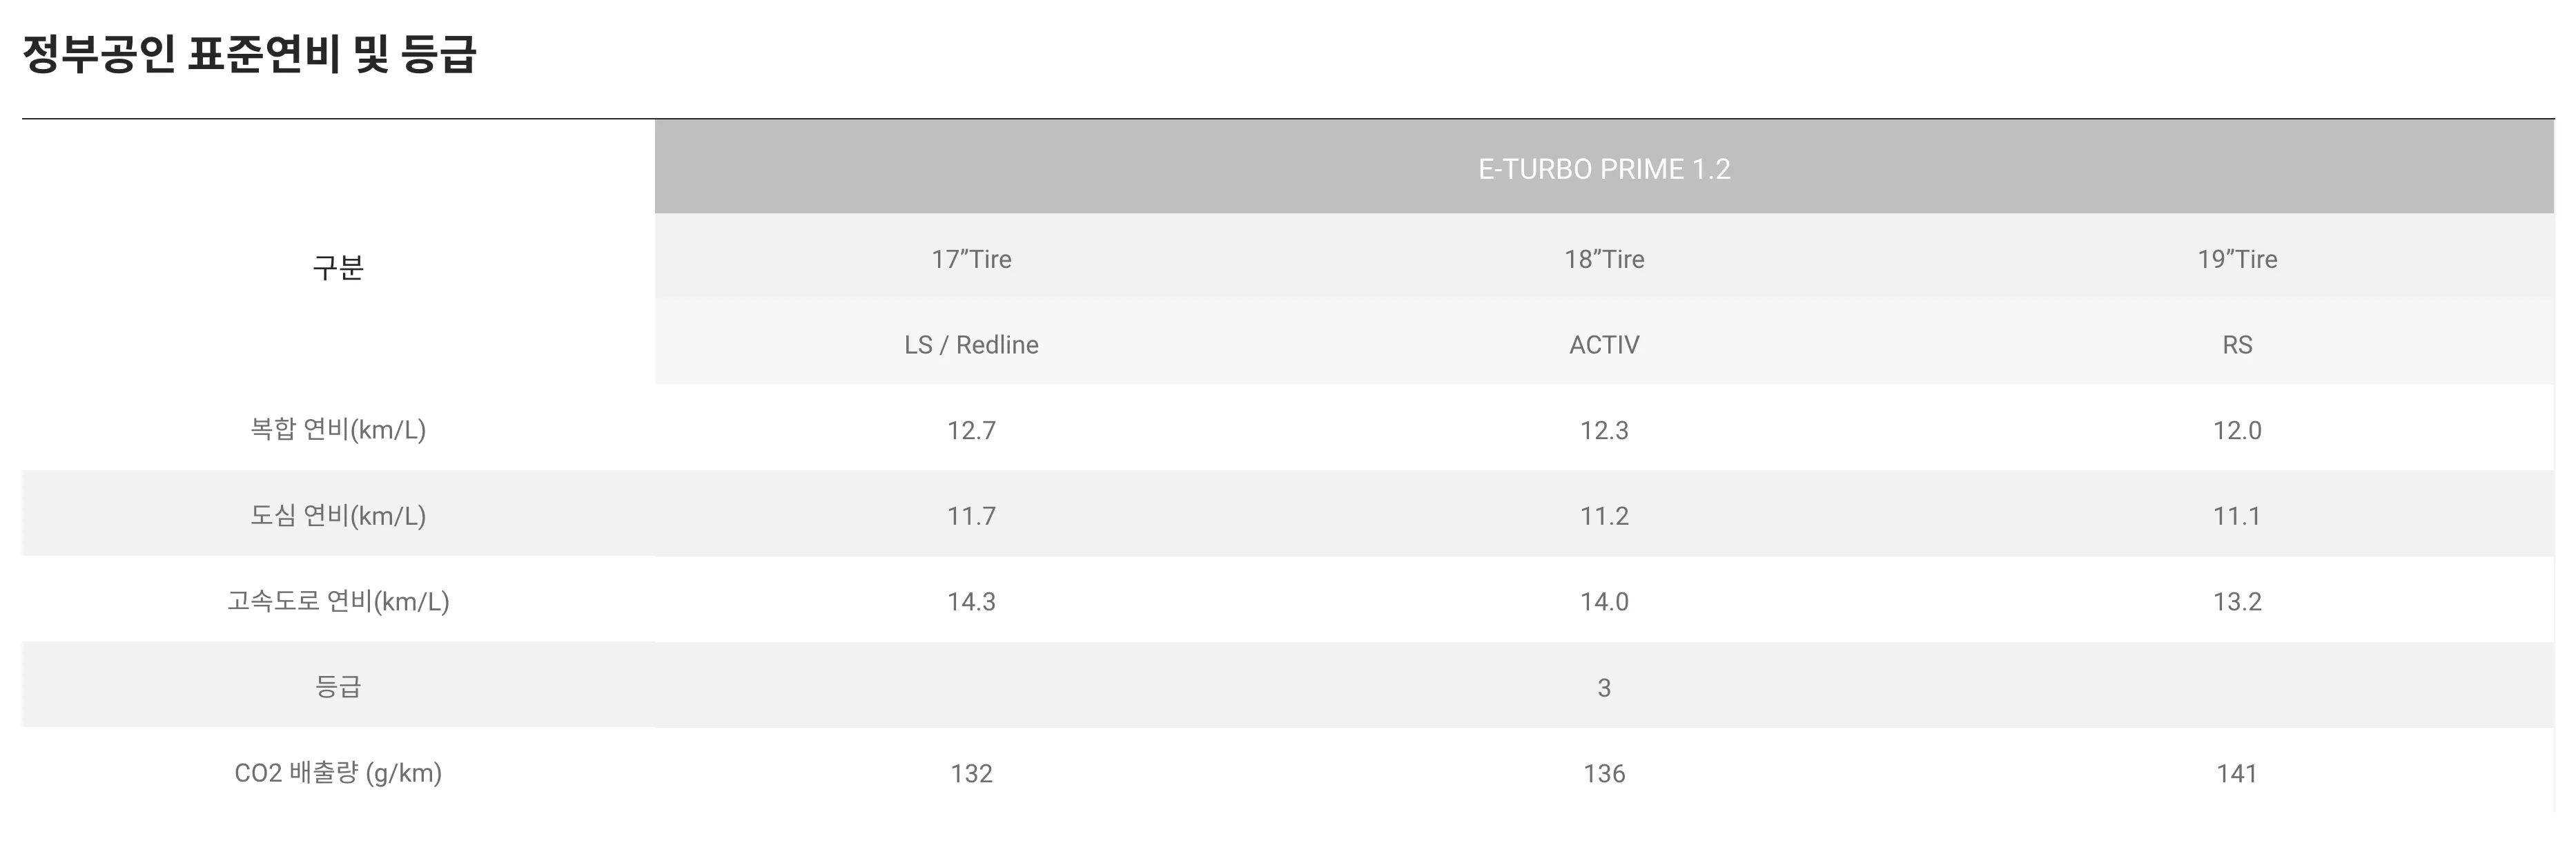Image resolution: width=2576 pixels, height=841 pixels.
Task: Click the 등급 row label
Action: [338, 687]
